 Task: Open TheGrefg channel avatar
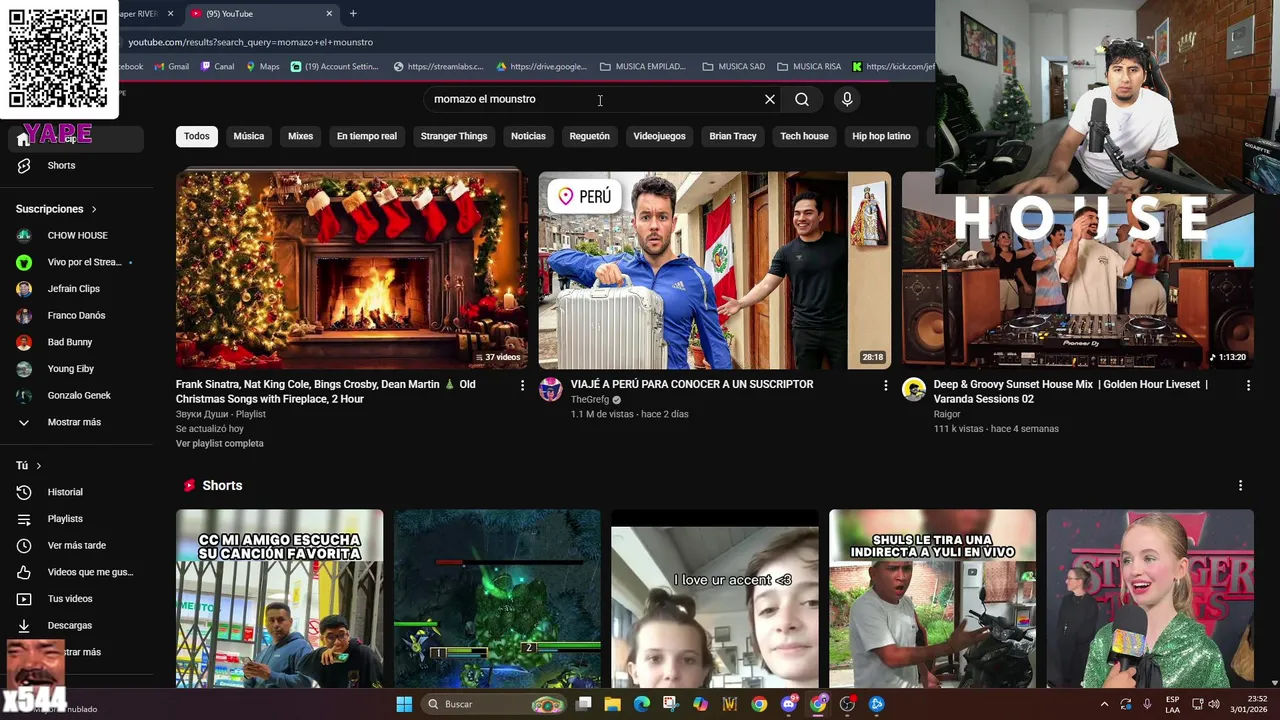pyautogui.click(x=551, y=390)
